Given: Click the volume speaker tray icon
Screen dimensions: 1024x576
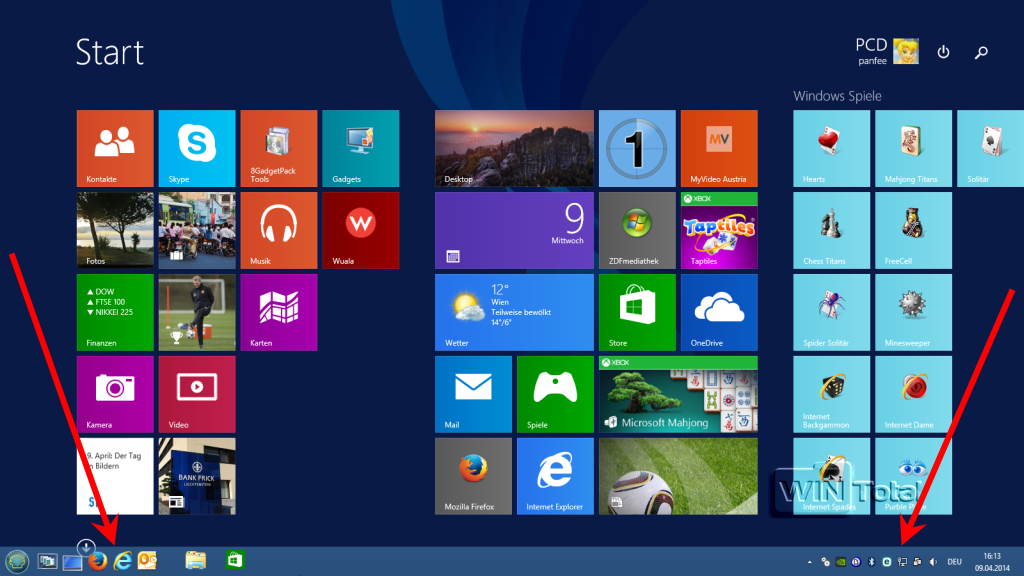Looking at the screenshot, I should click(933, 562).
